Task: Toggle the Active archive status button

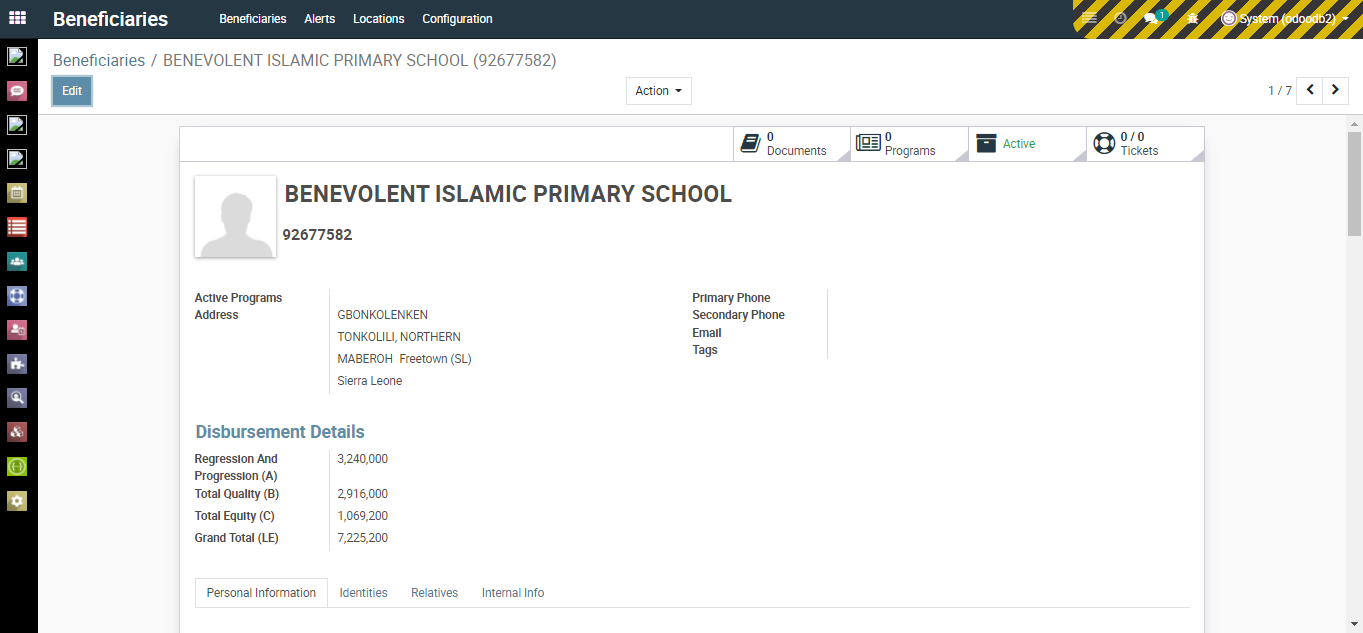Action: 1026,144
